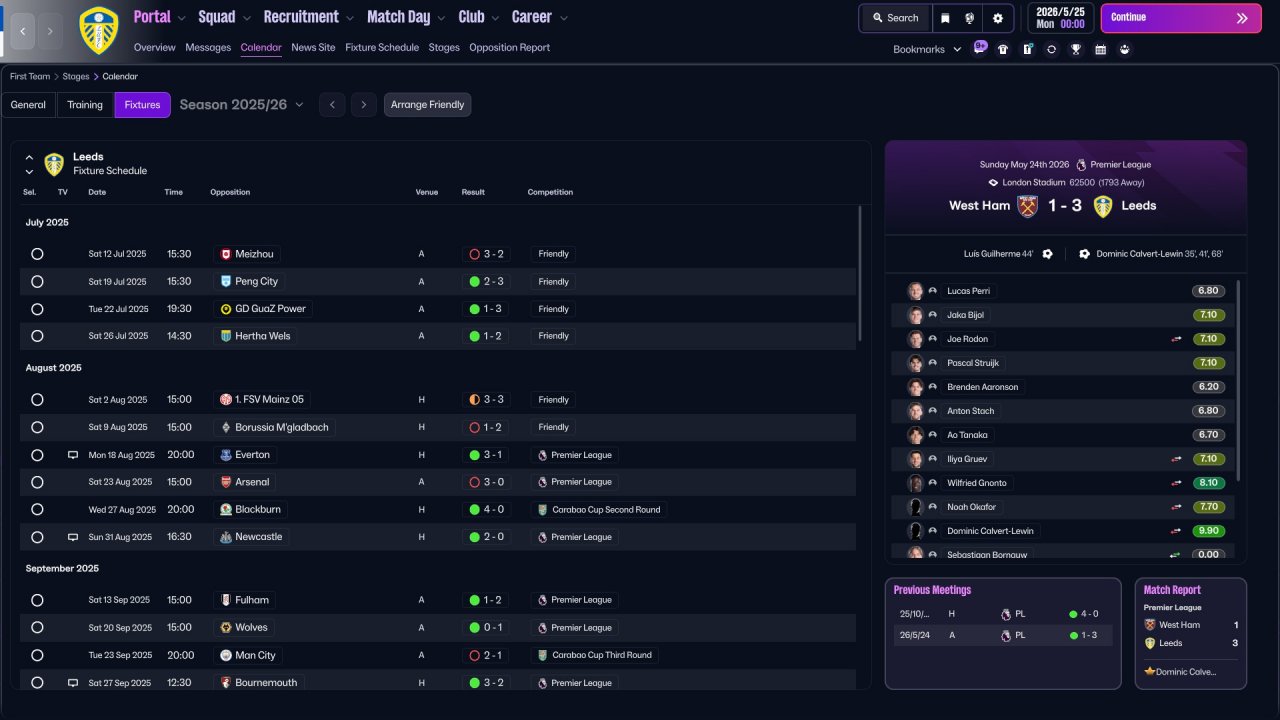Select the Meizhou fixture radio button
The image size is (1280, 720).
[x=37, y=254]
